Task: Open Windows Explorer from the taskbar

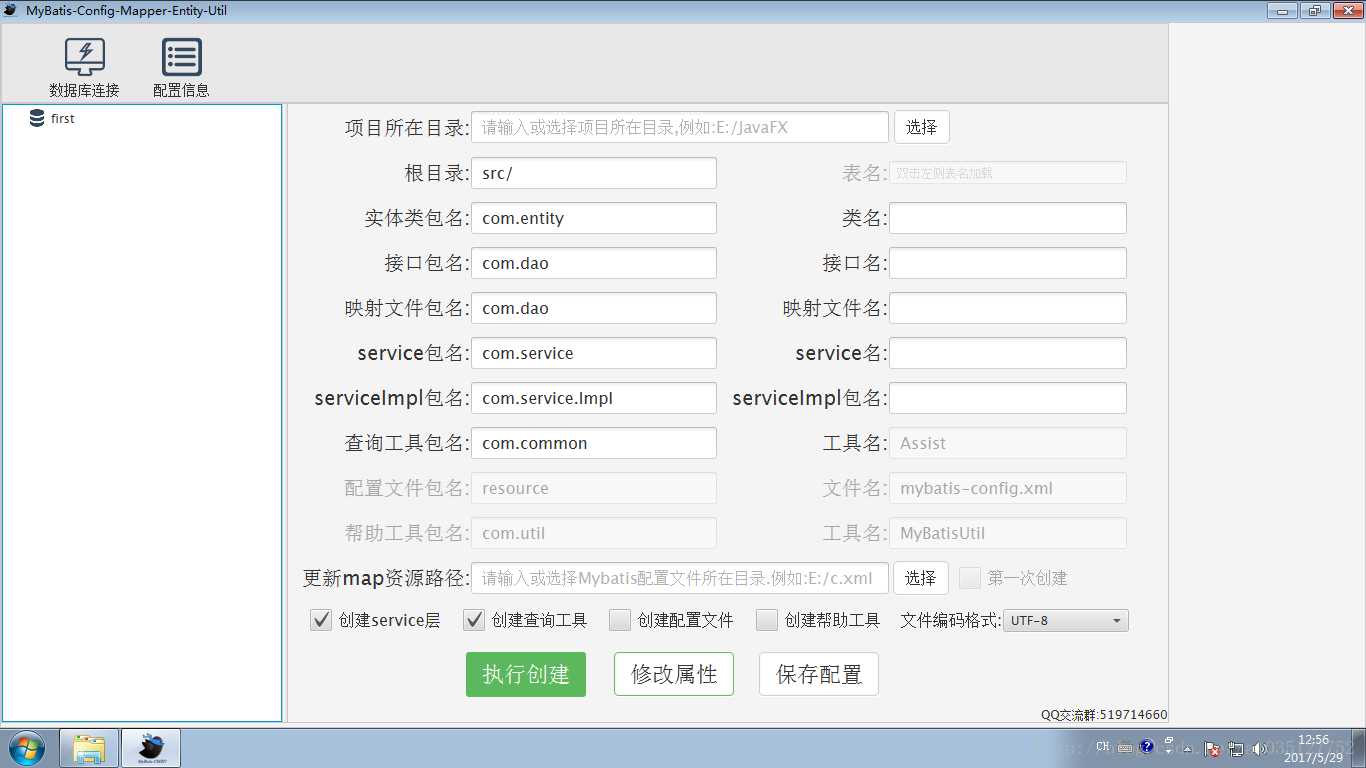Action: 90,748
